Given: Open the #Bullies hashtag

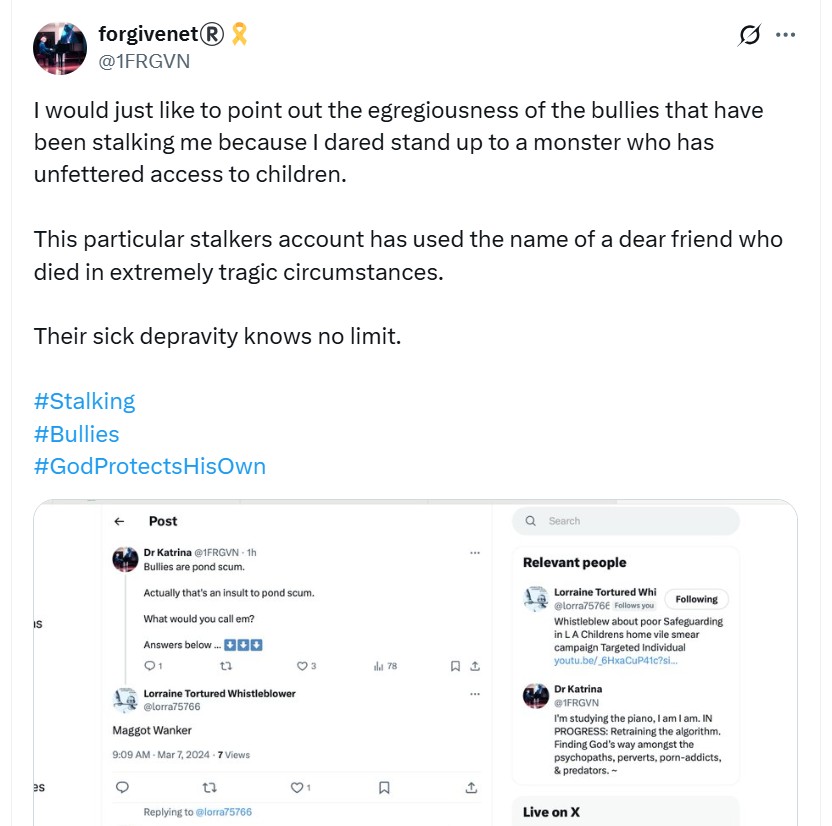Looking at the screenshot, I should click(76, 434).
